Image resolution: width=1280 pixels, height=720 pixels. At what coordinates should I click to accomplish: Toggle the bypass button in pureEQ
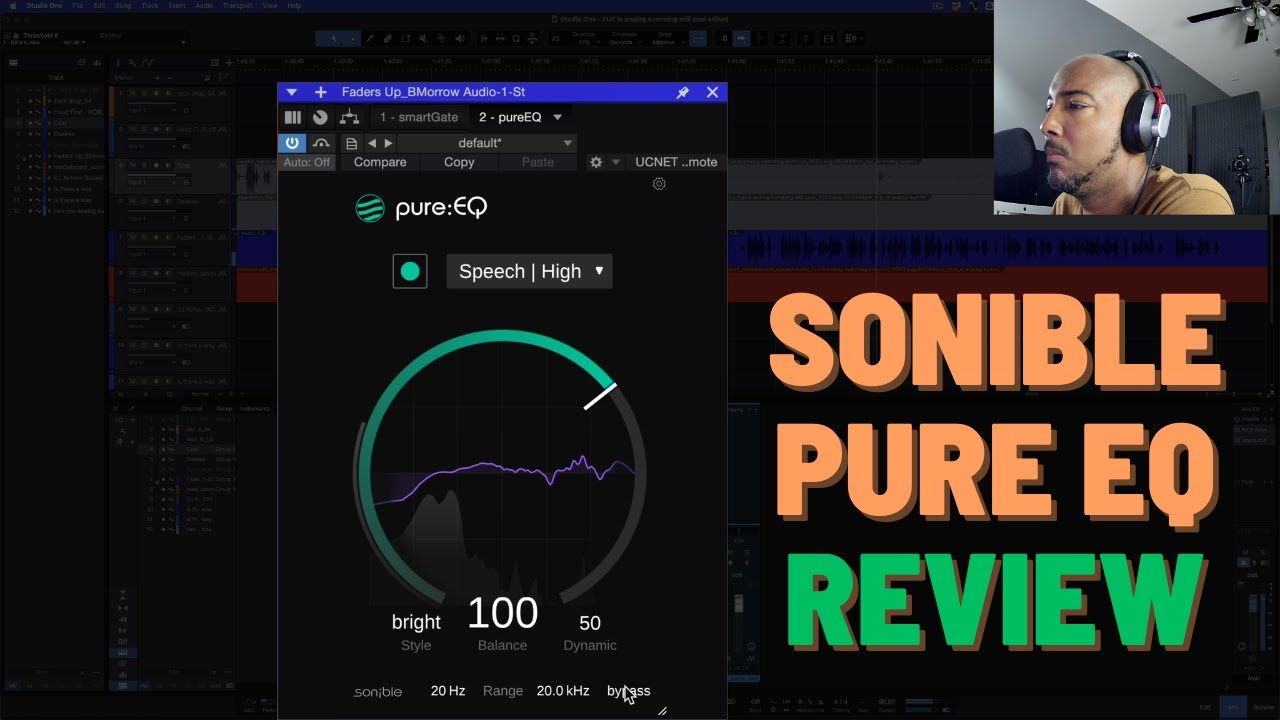(628, 691)
